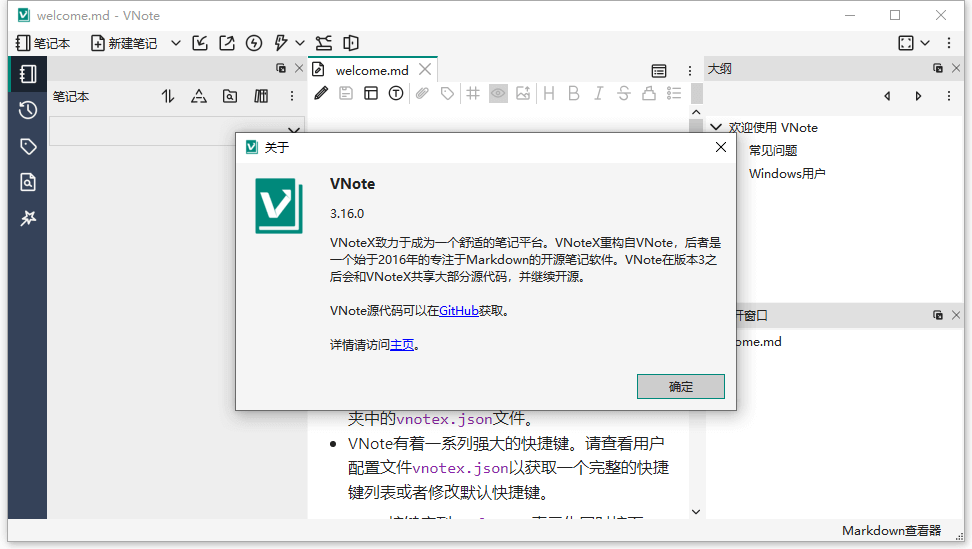
Task: Open the 笔记本 notebook menu in toolbar
Action: (x=43, y=43)
